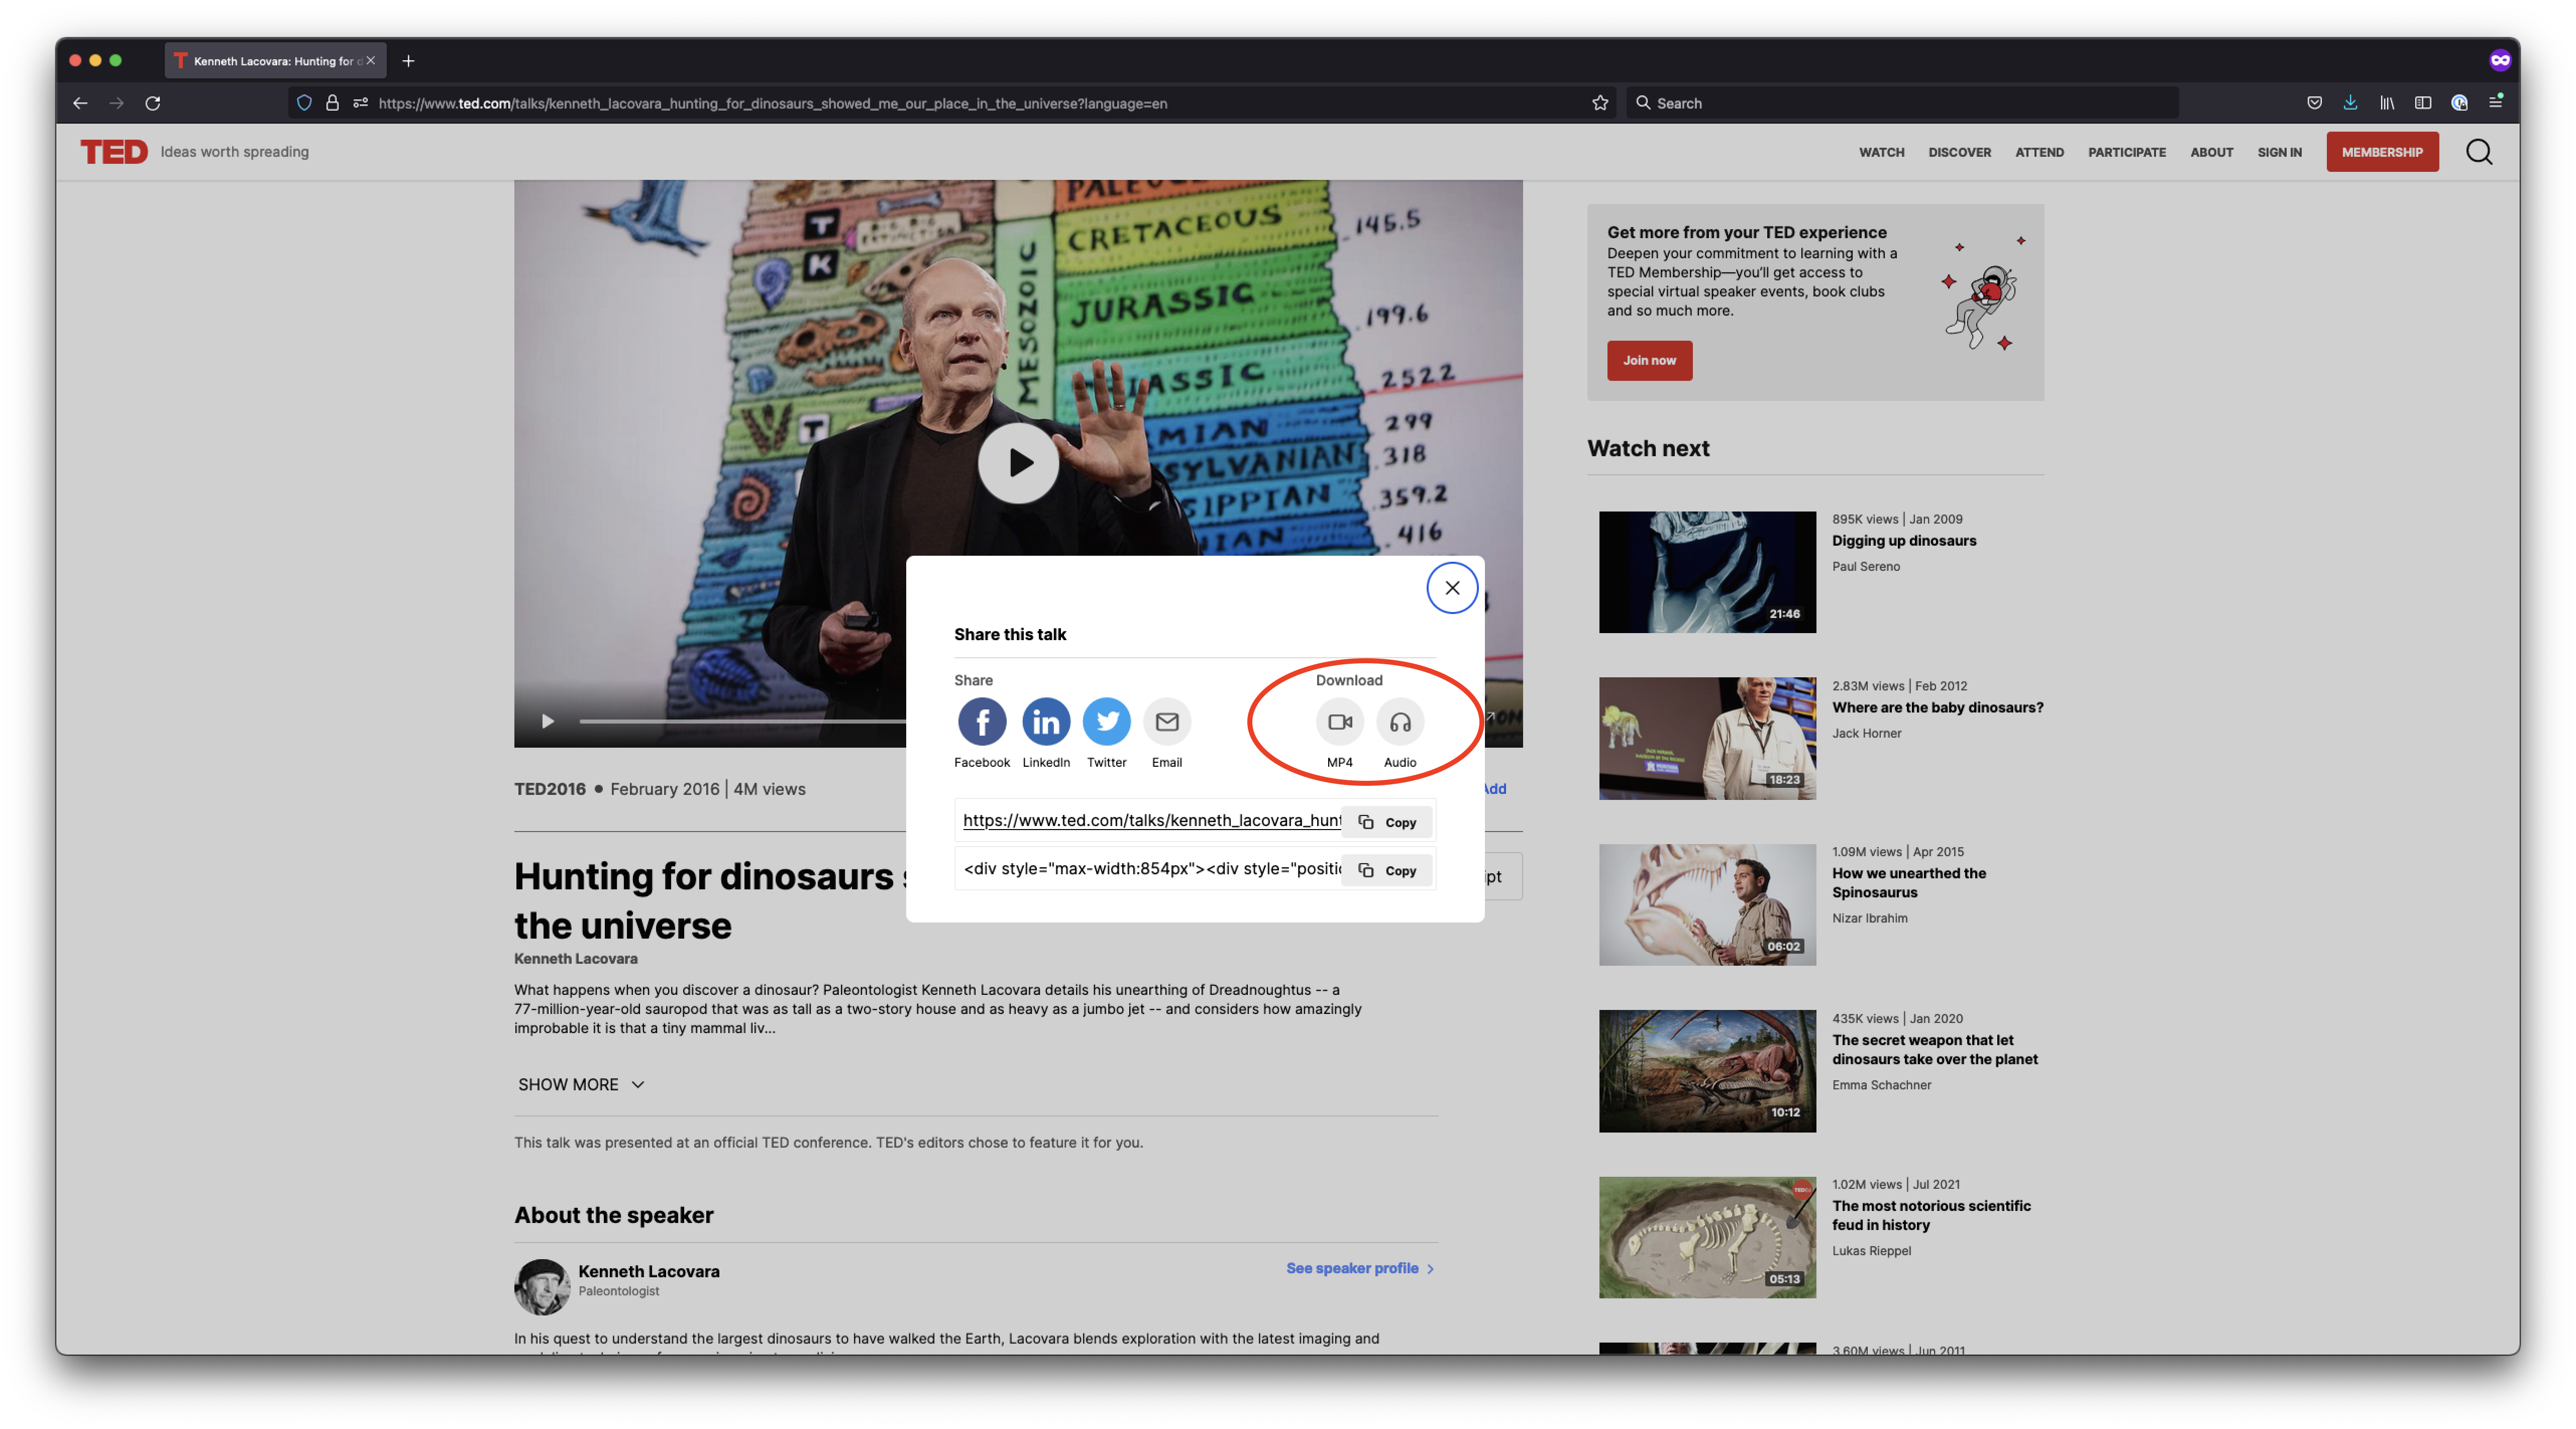
Task: Open Digging up dinosaurs thumbnail
Action: pyautogui.click(x=1707, y=572)
